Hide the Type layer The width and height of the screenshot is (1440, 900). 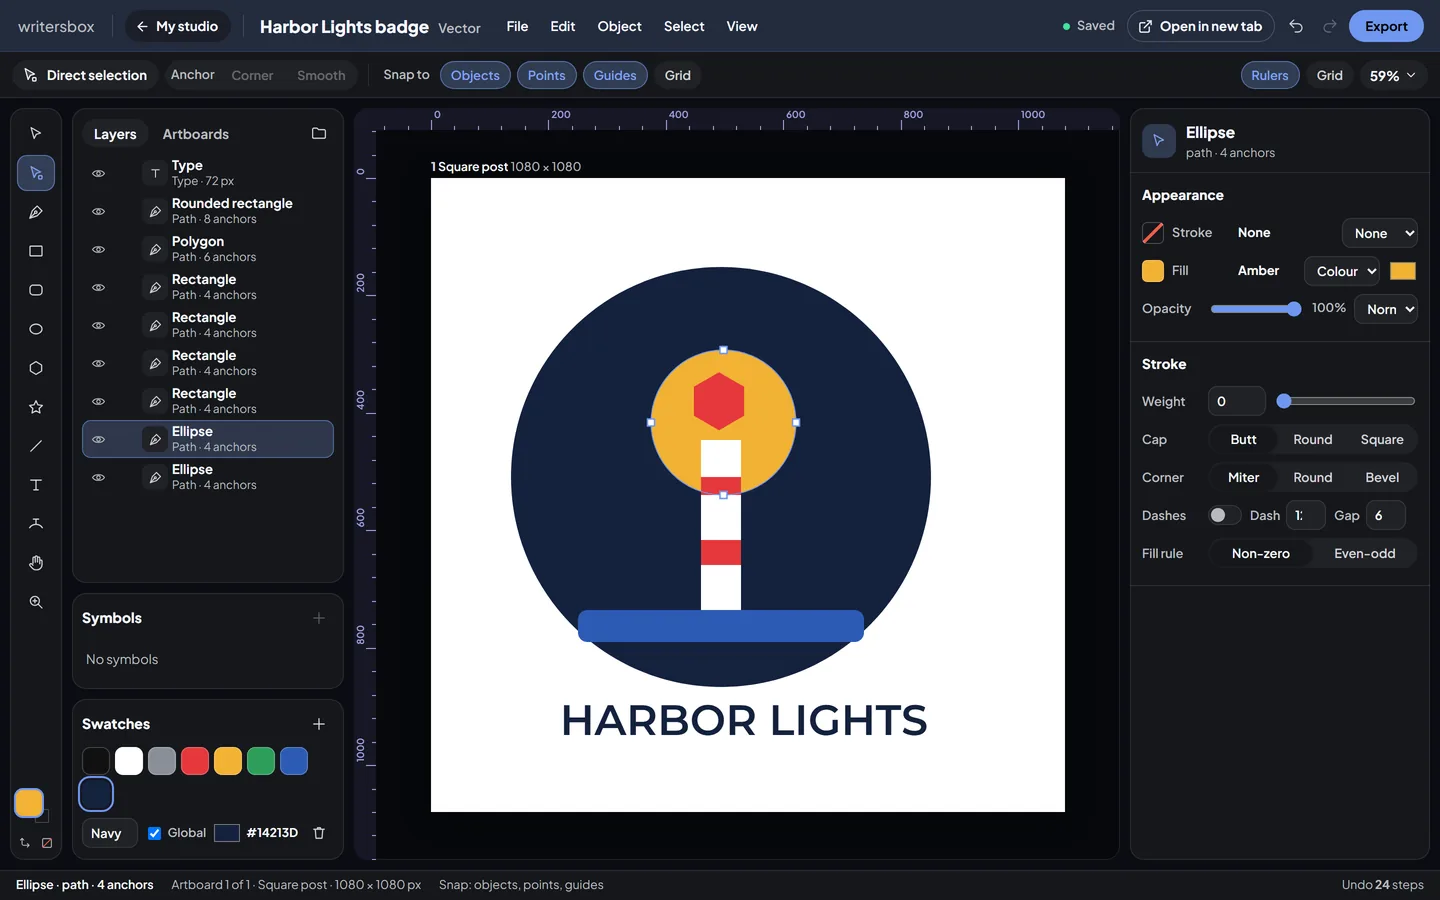[x=98, y=173]
